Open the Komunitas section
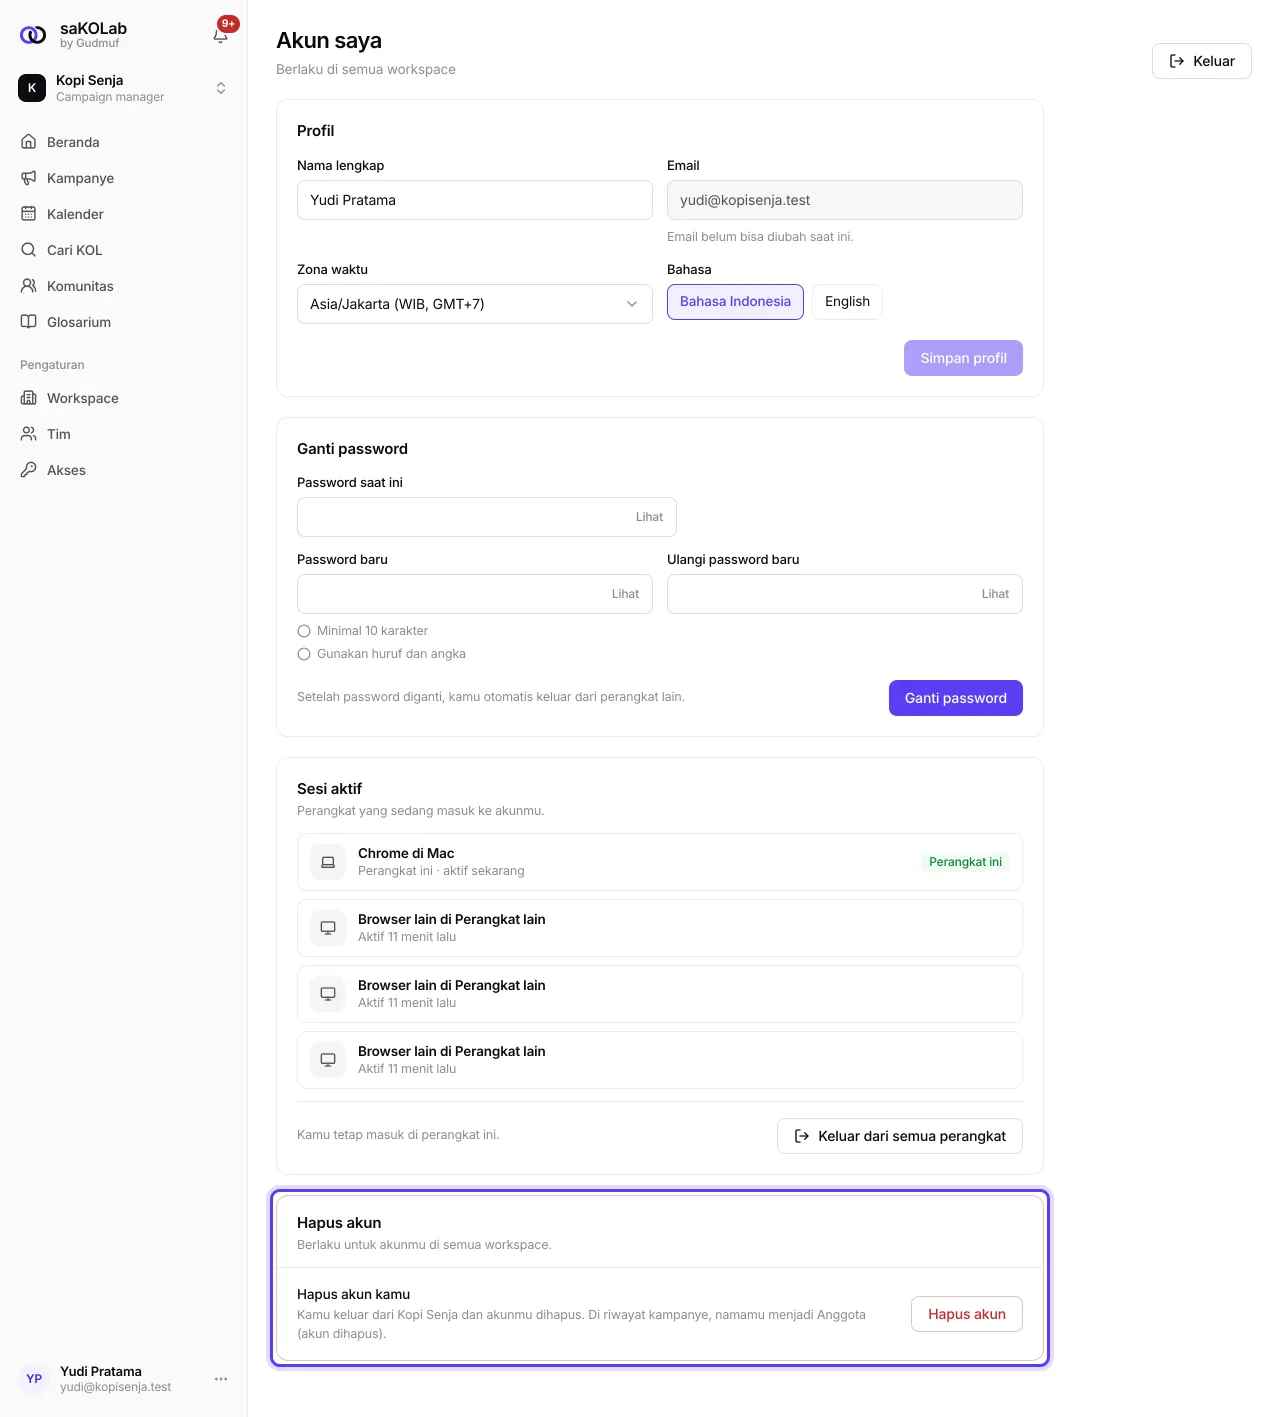 pyautogui.click(x=124, y=286)
